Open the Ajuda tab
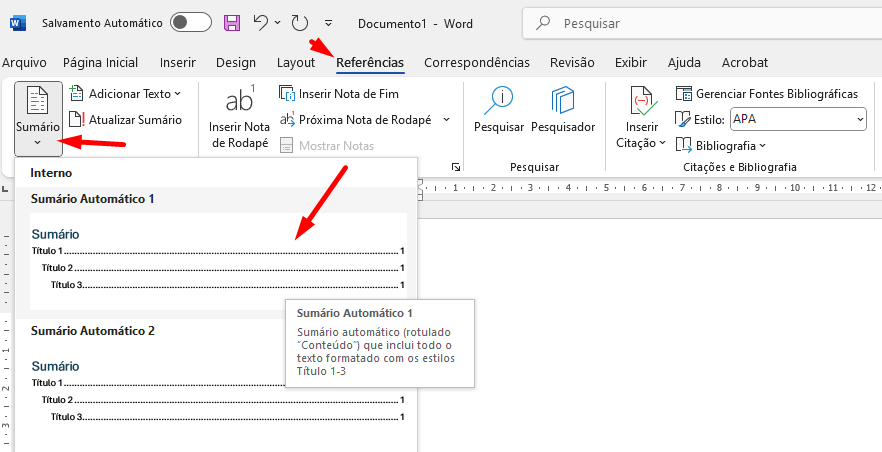The height and width of the screenshot is (452, 882). (684, 62)
